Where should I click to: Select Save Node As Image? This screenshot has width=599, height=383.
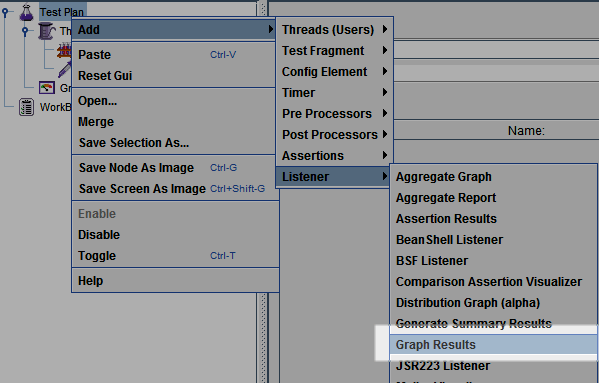(175, 168)
